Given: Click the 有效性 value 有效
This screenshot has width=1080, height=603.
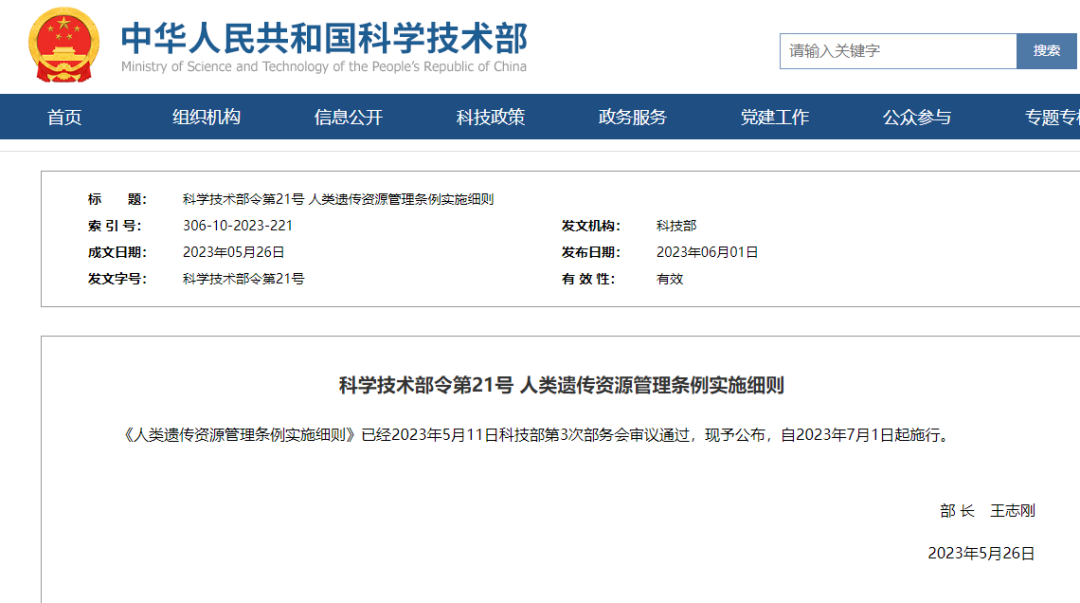Looking at the screenshot, I should 669,278.
